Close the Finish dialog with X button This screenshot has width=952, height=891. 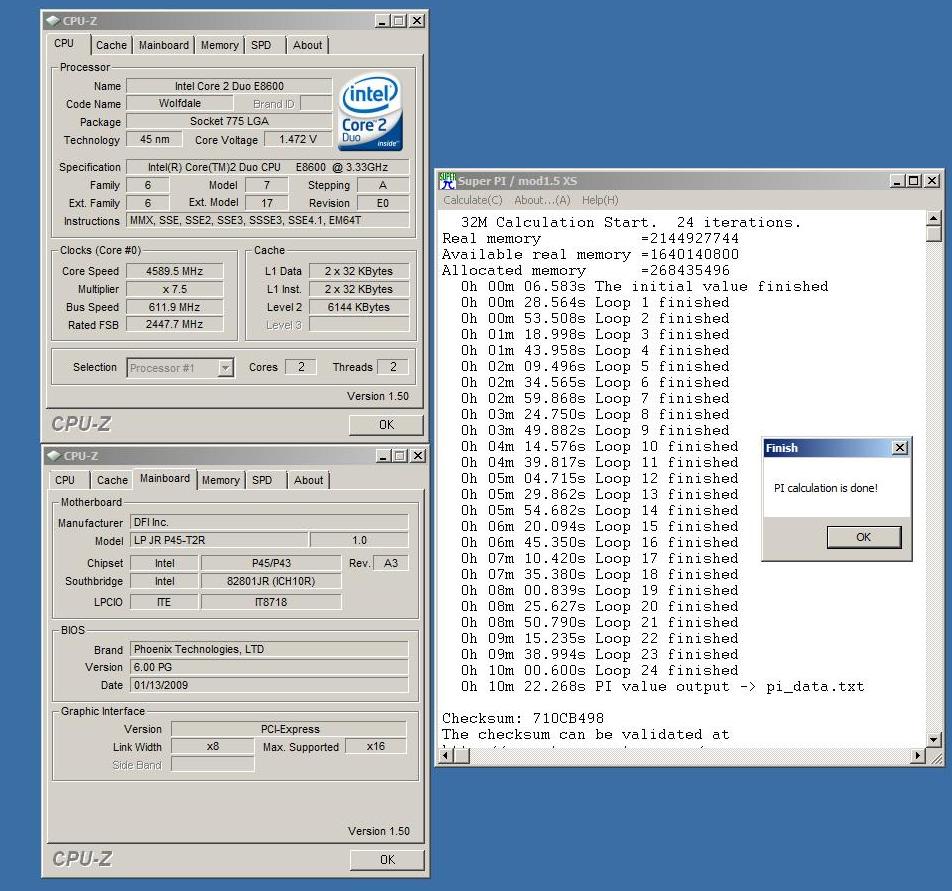(x=900, y=448)
